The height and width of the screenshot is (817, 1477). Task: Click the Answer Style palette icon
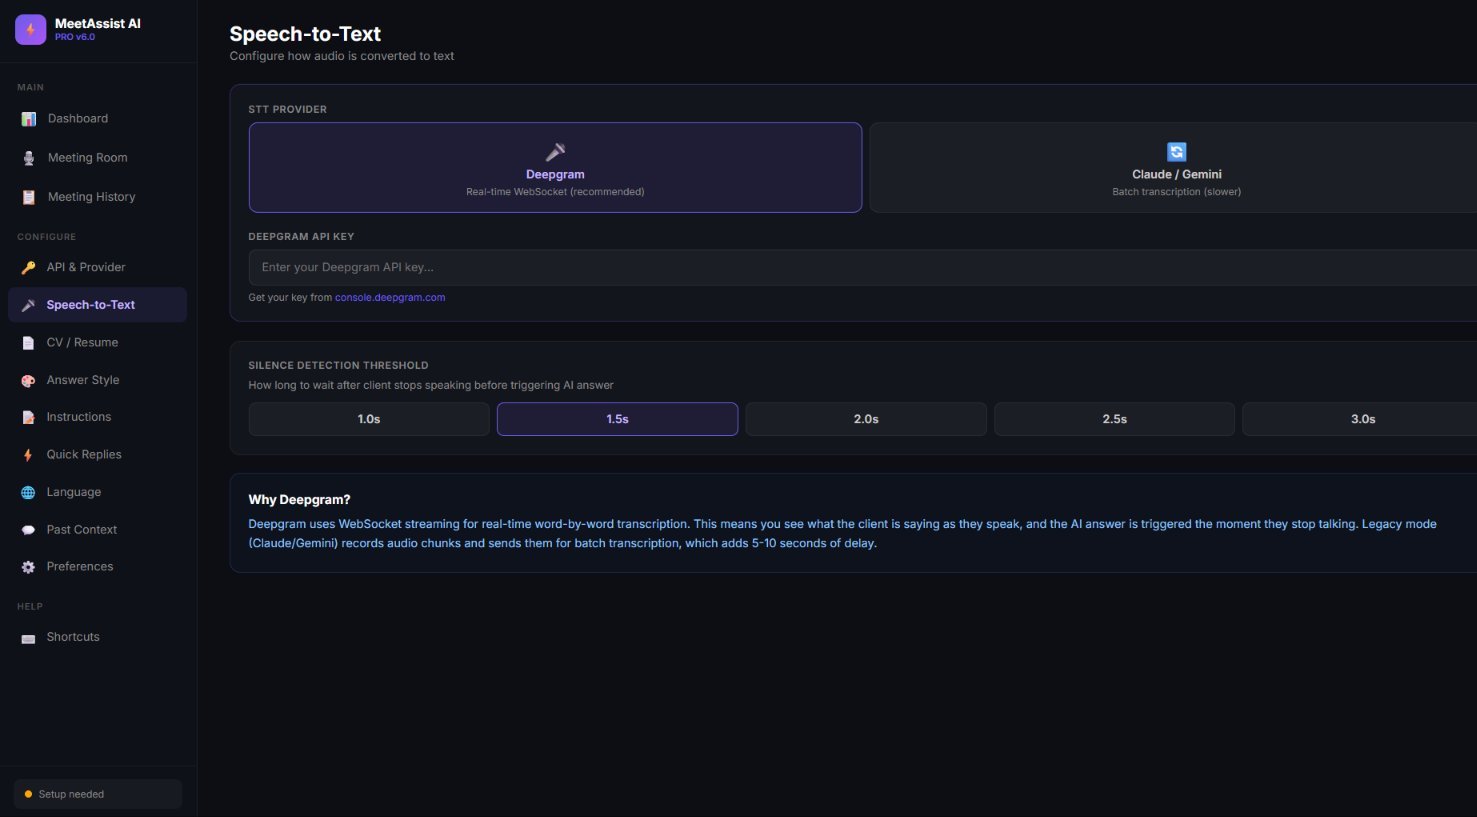(x=28, y=380)
